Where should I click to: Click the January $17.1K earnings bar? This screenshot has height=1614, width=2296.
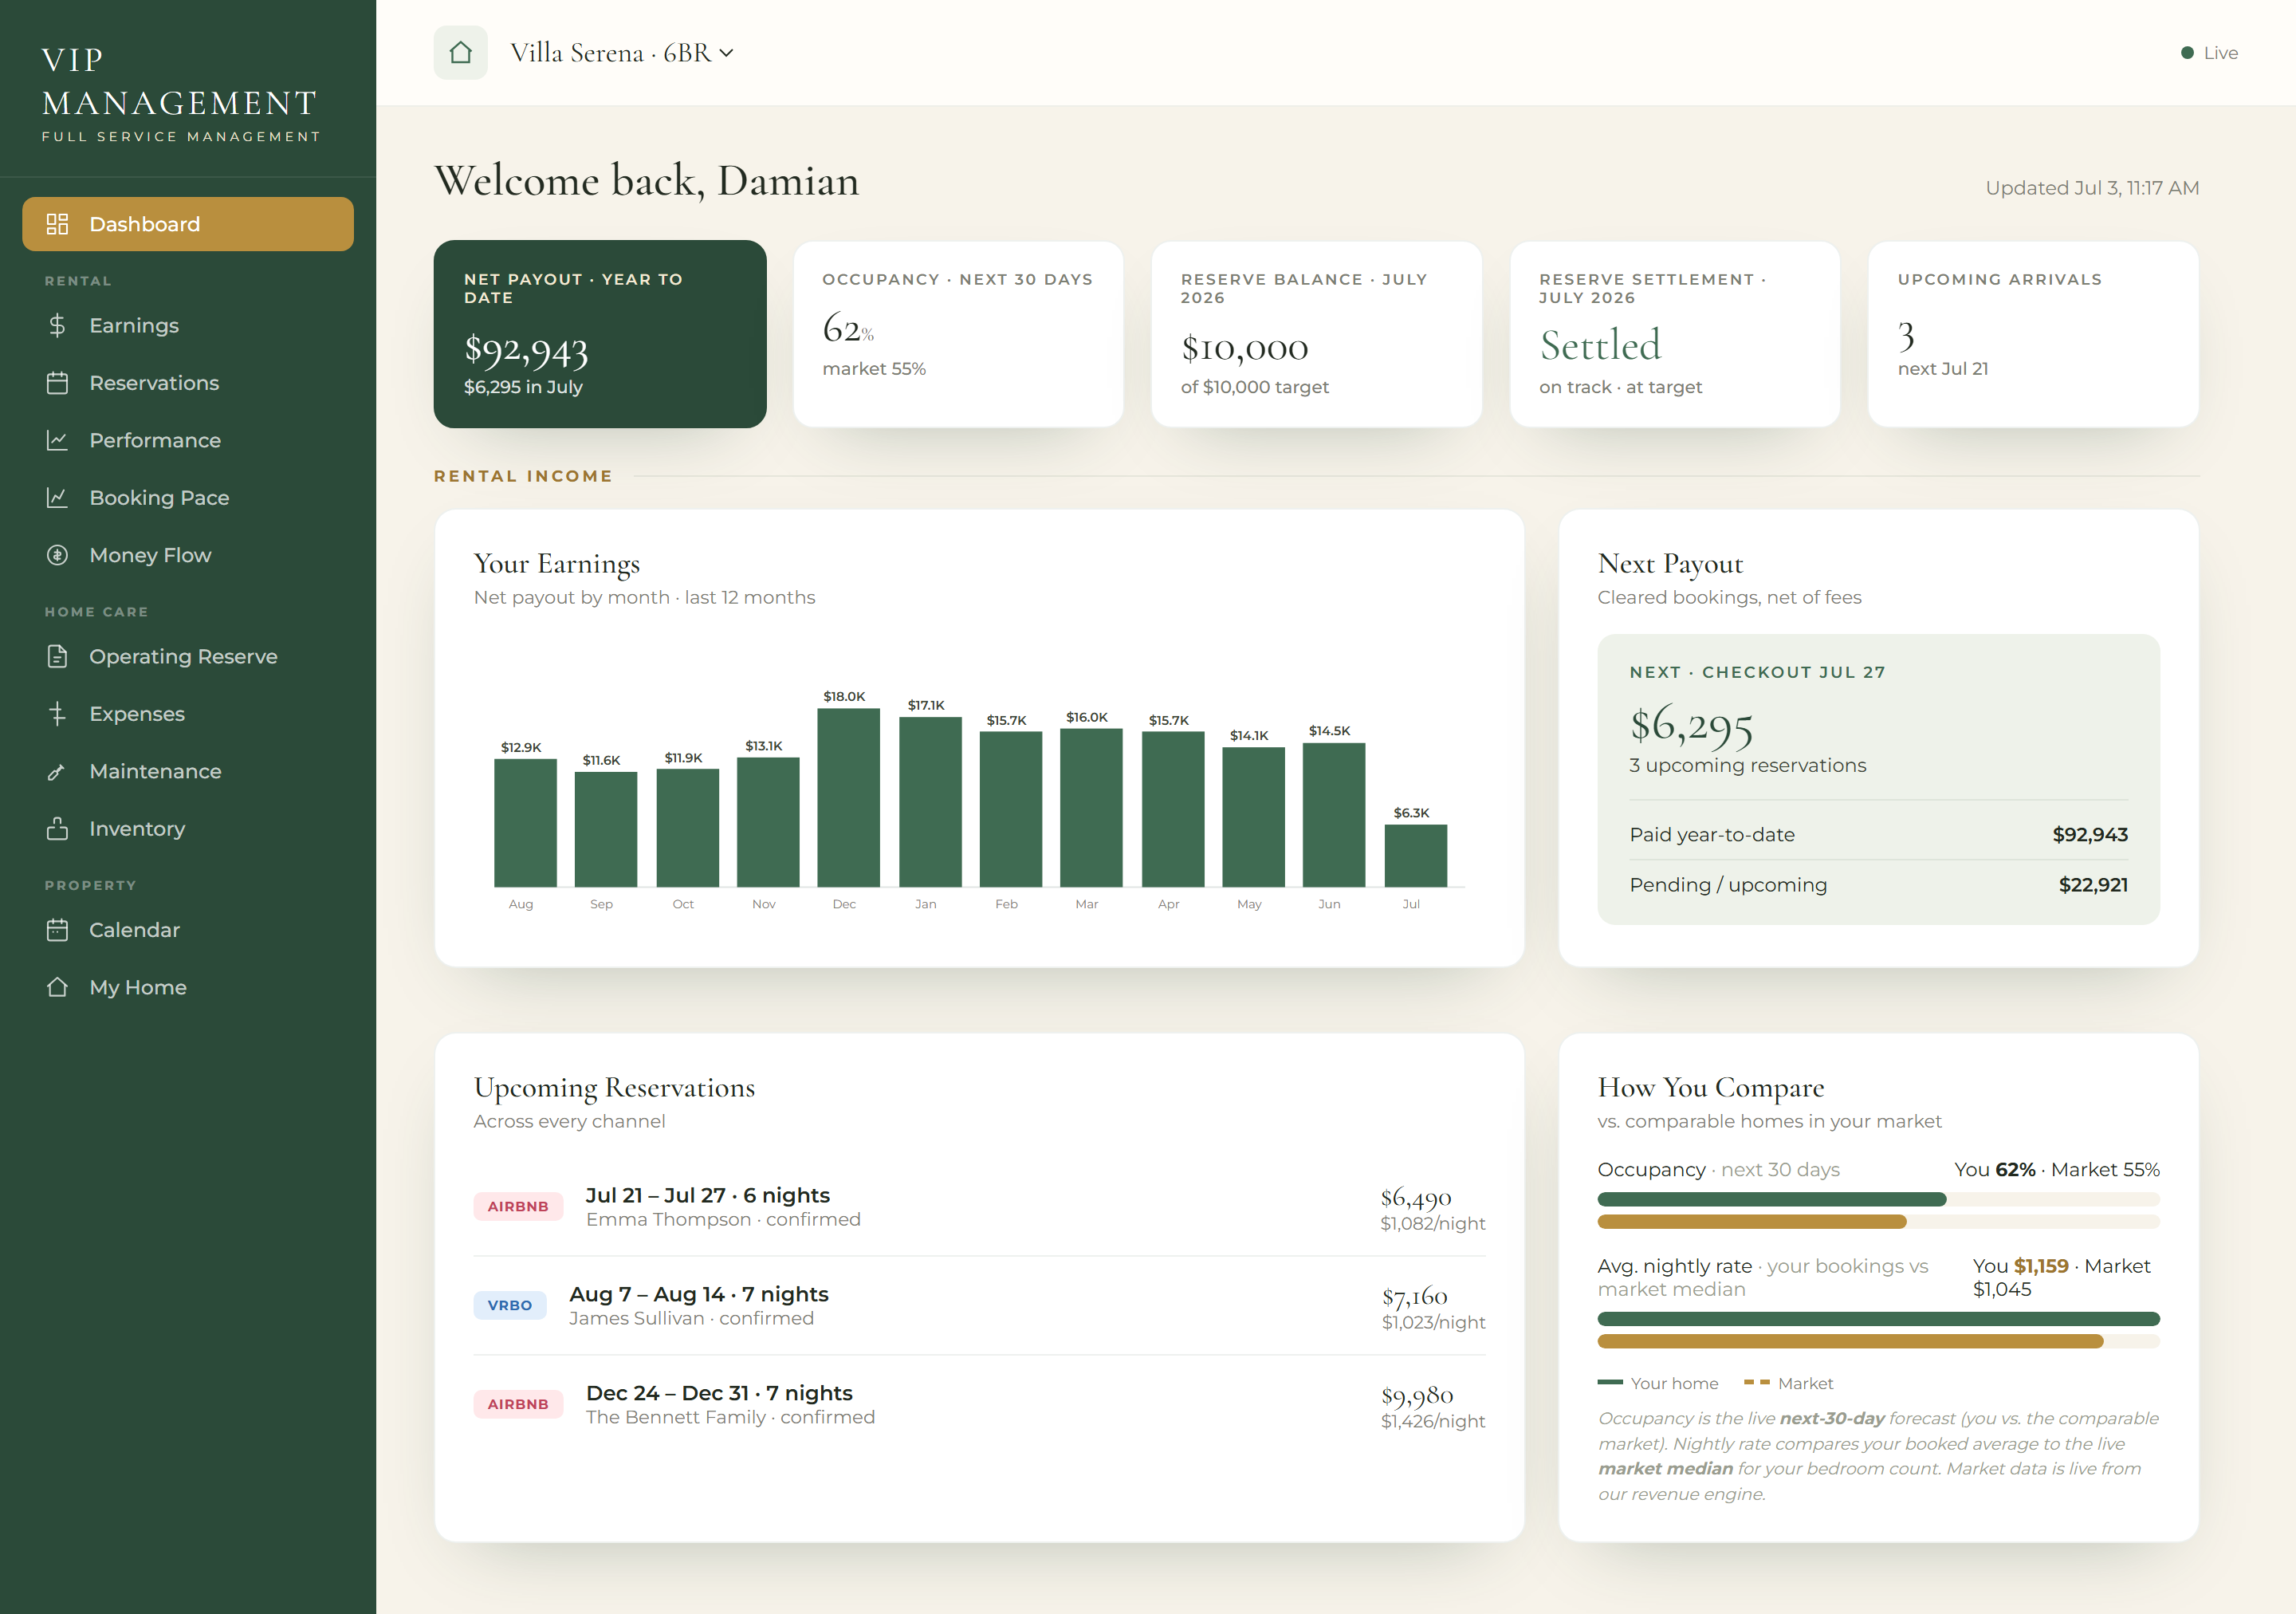[x=930, y=802]
